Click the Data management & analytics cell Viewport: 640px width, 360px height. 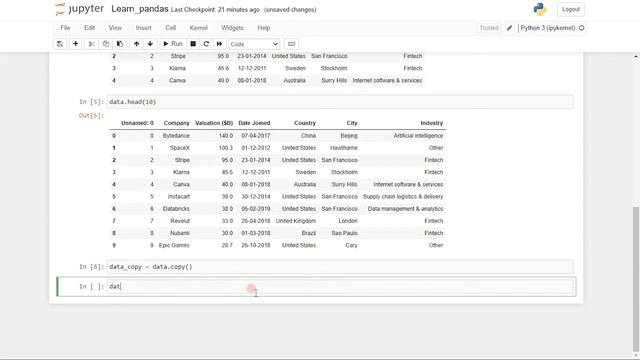click(x=405, y=209)
